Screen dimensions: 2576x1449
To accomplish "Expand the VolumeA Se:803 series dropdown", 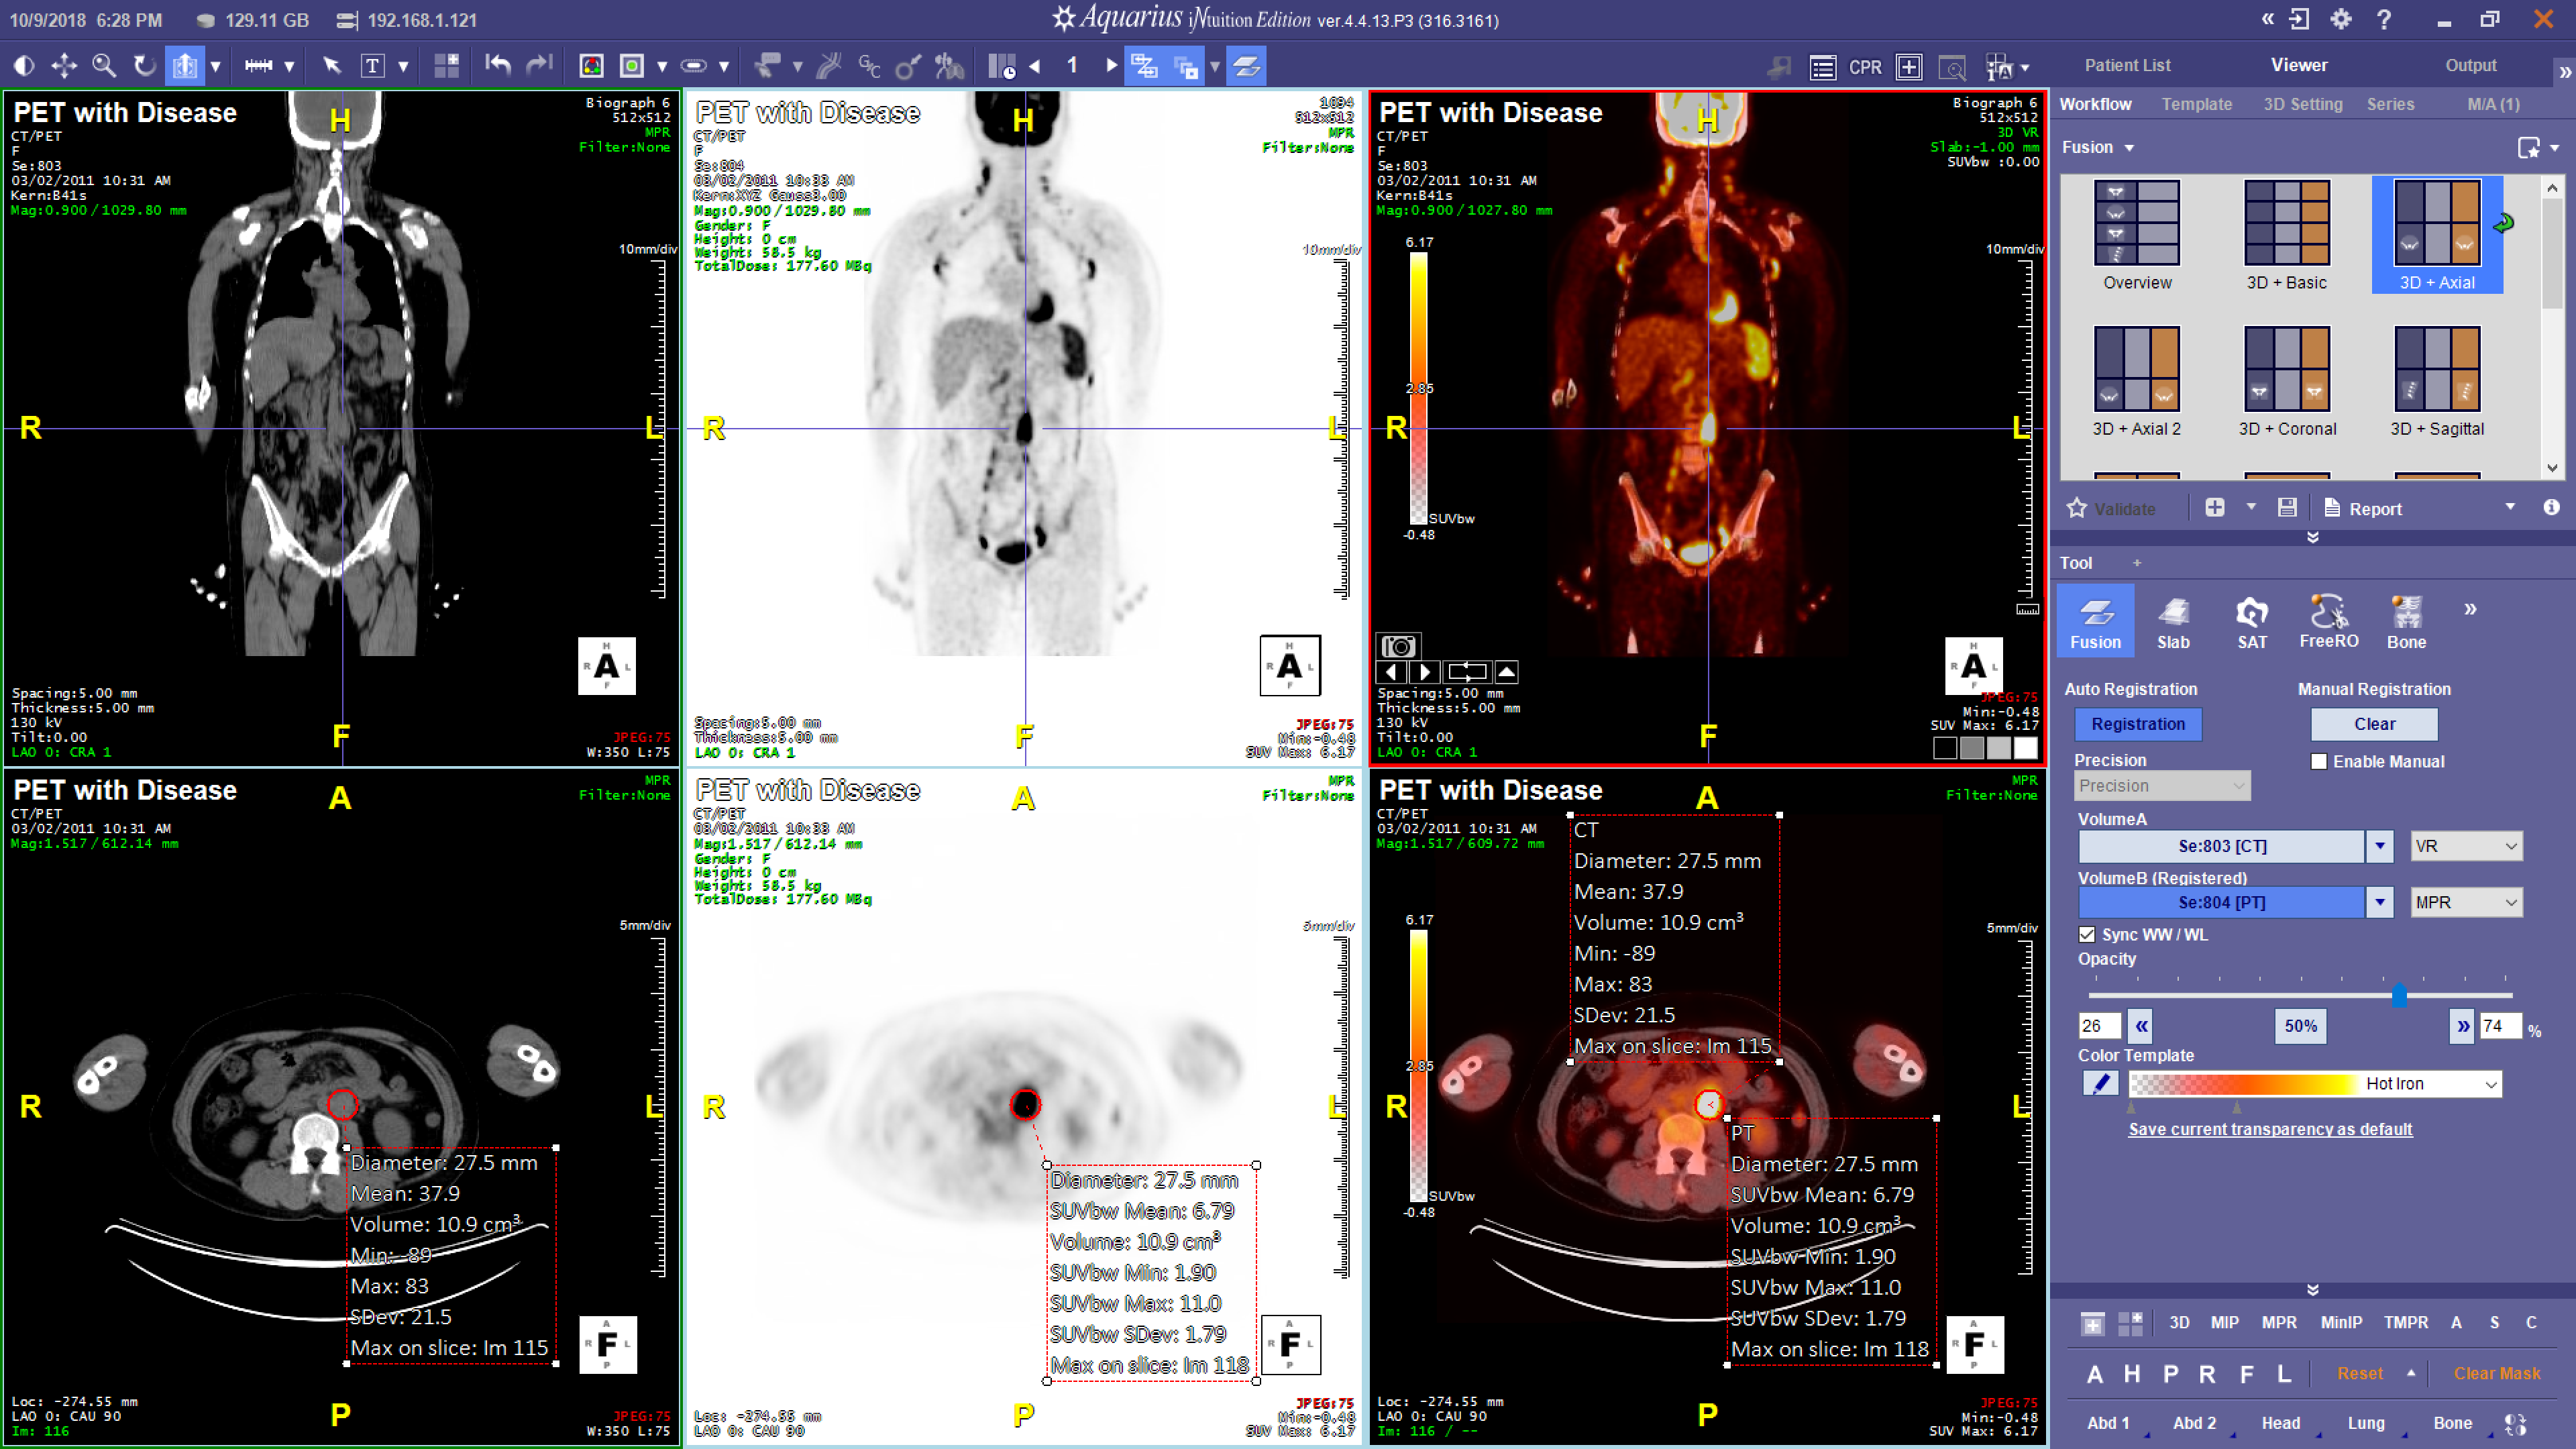I will point(2380,846).
